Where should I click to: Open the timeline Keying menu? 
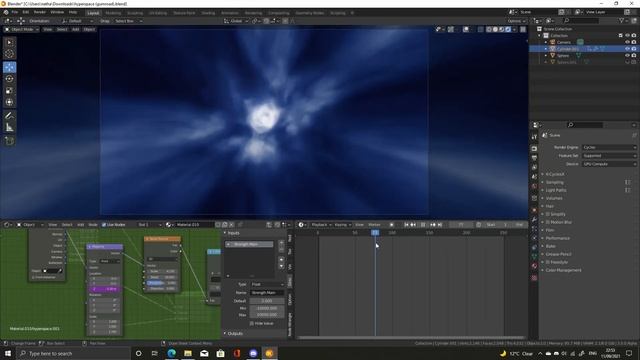click(342, 224)
